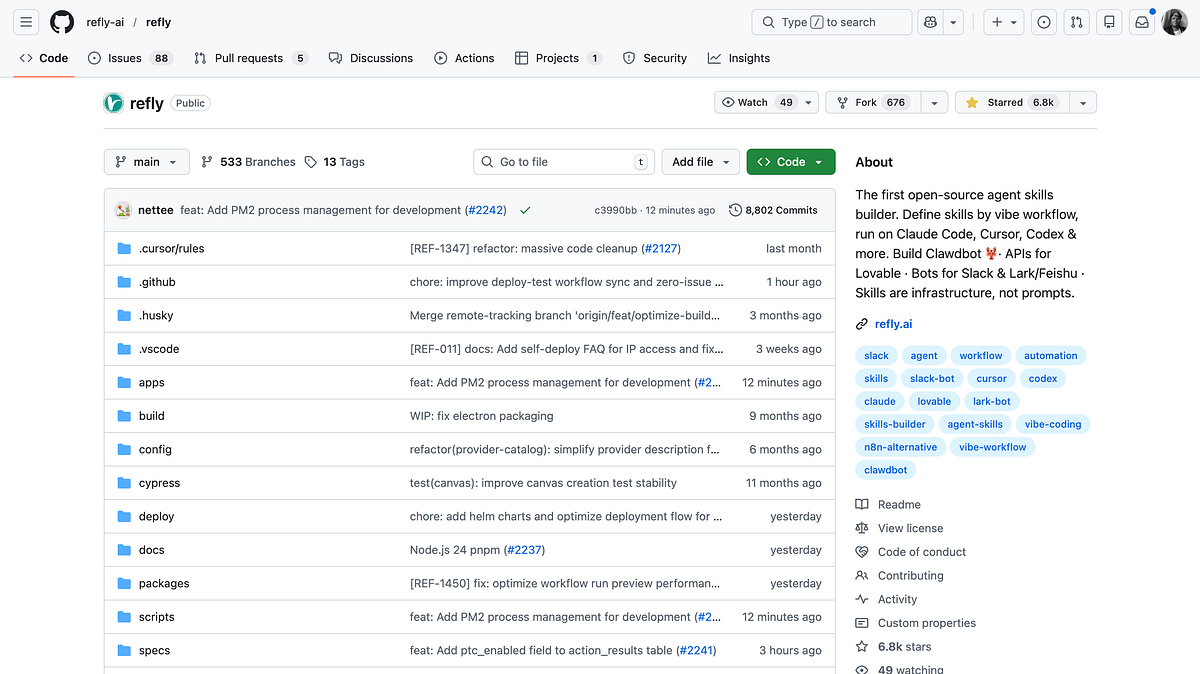Click the clock icon by 8,802 Commits

click(x=736, y=210)
